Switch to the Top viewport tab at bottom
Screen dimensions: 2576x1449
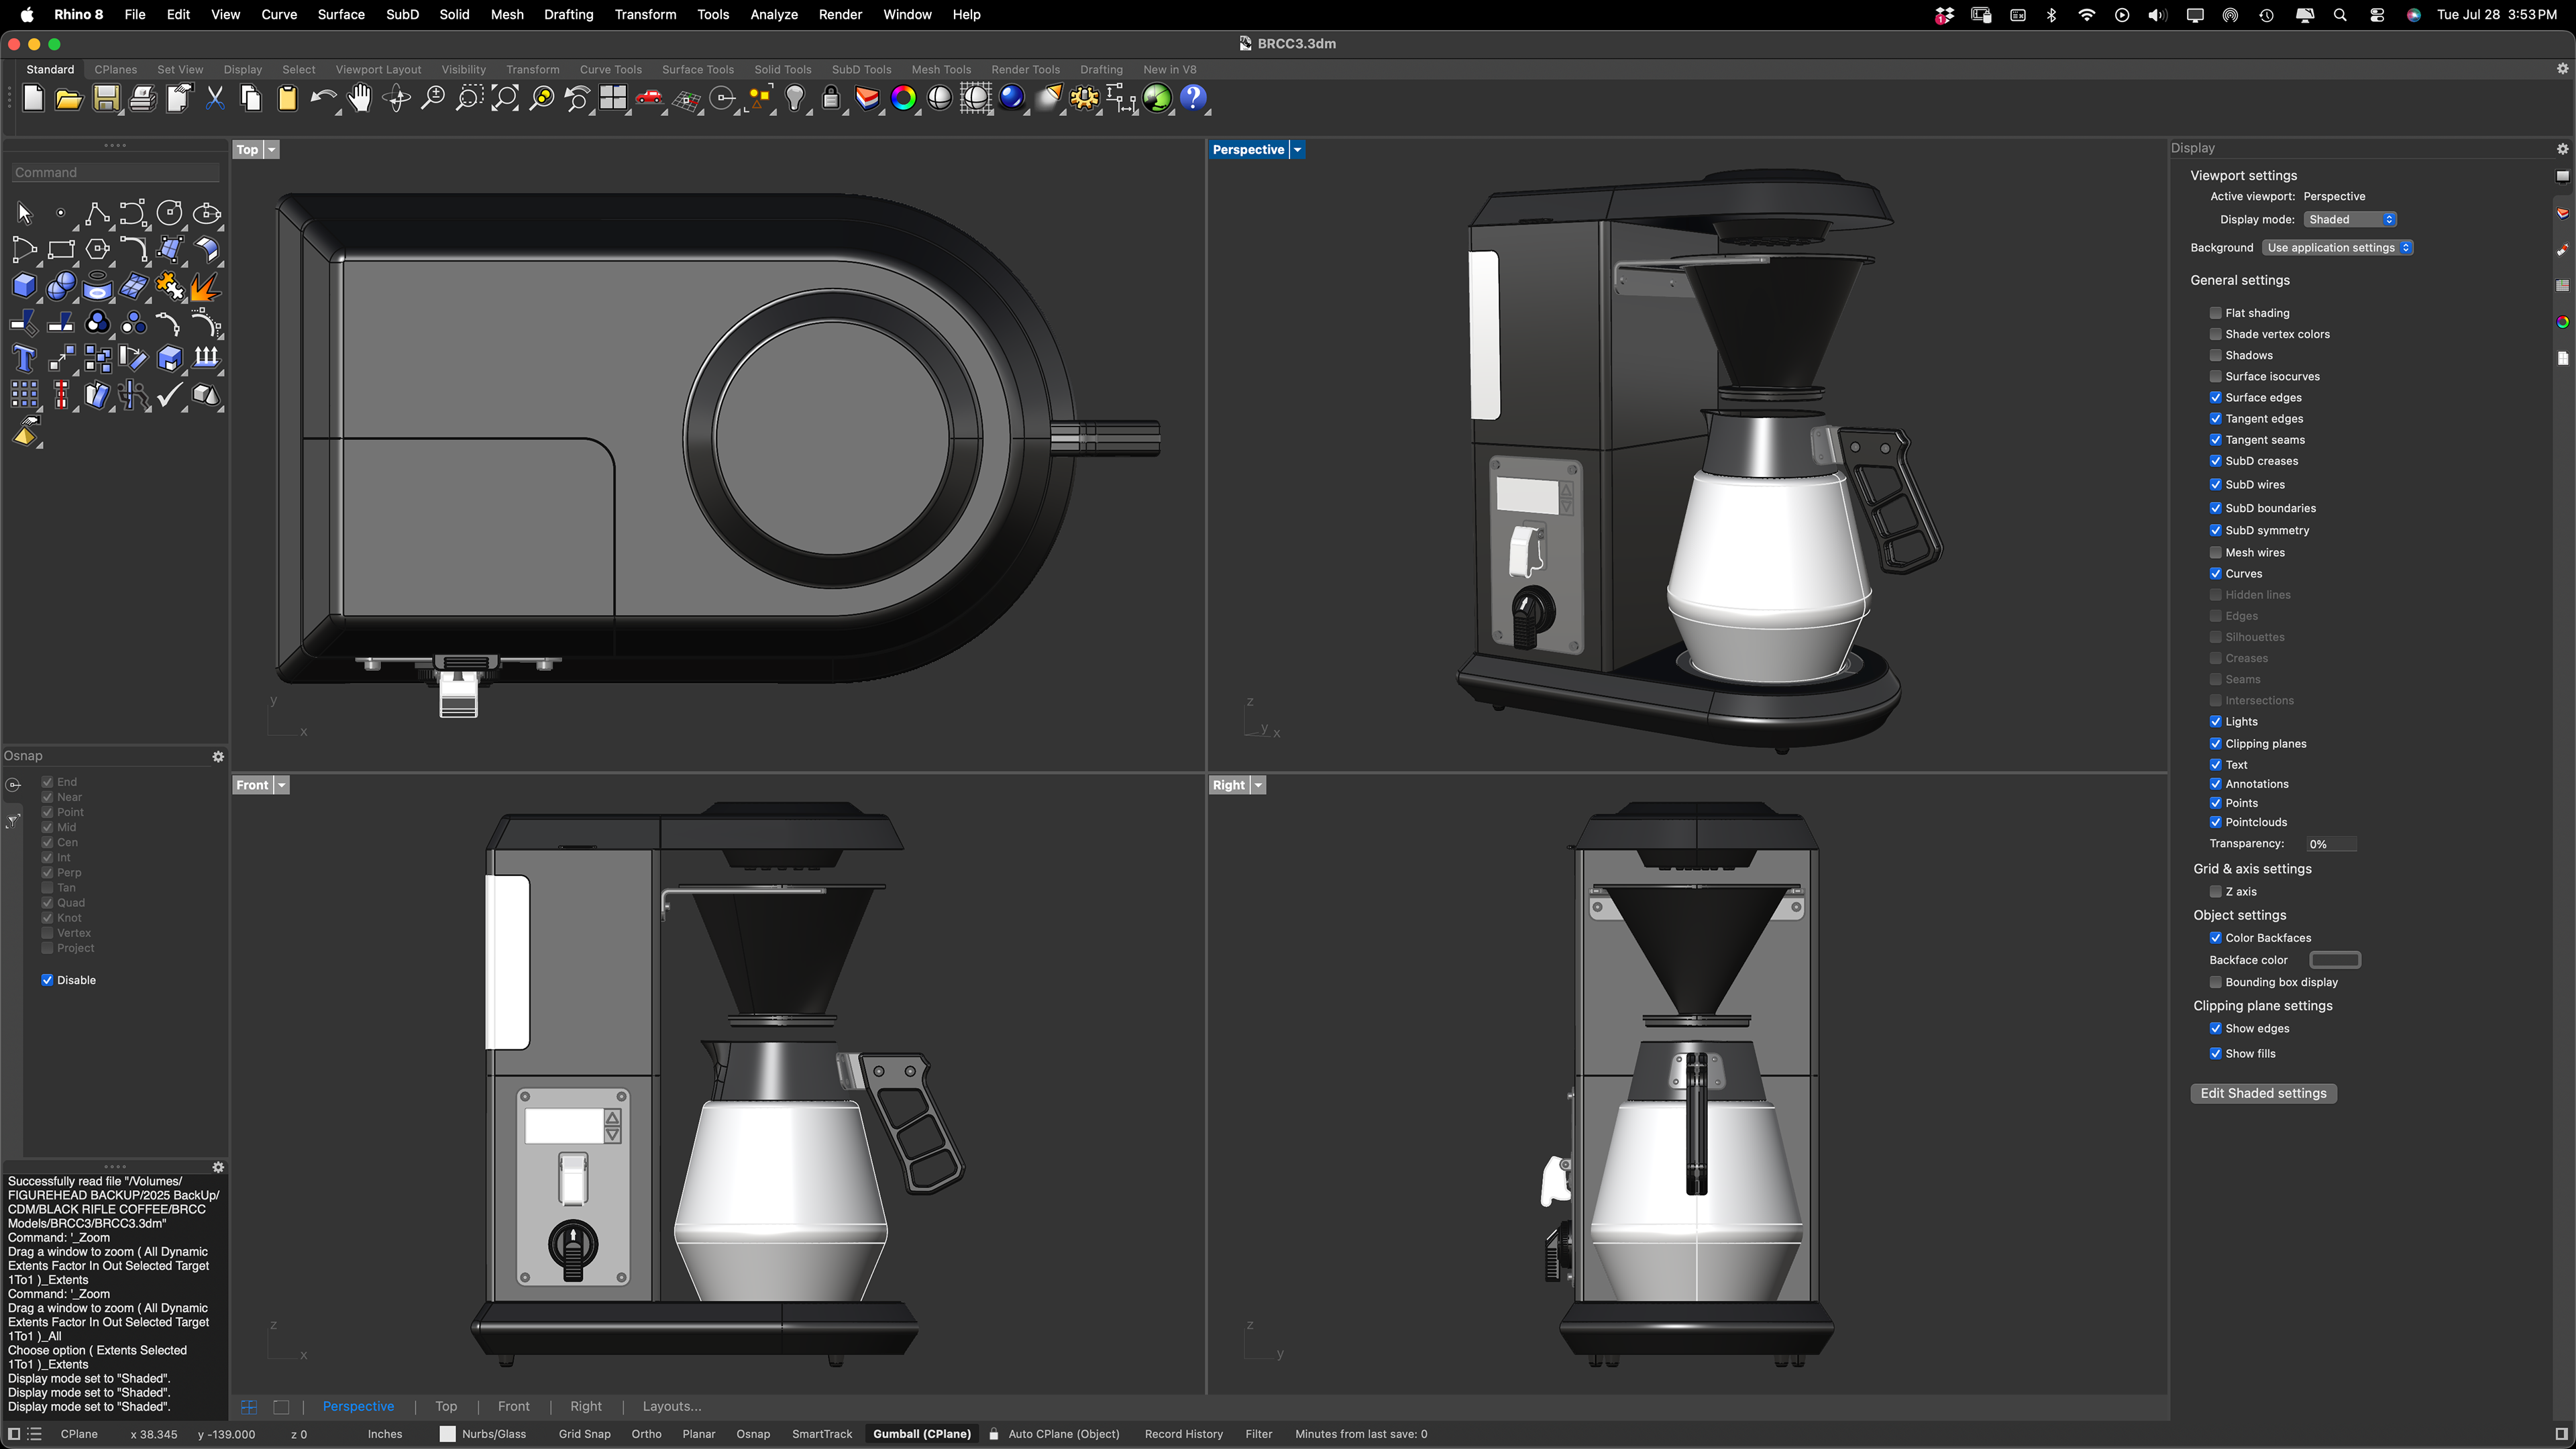coord(446,1406)
